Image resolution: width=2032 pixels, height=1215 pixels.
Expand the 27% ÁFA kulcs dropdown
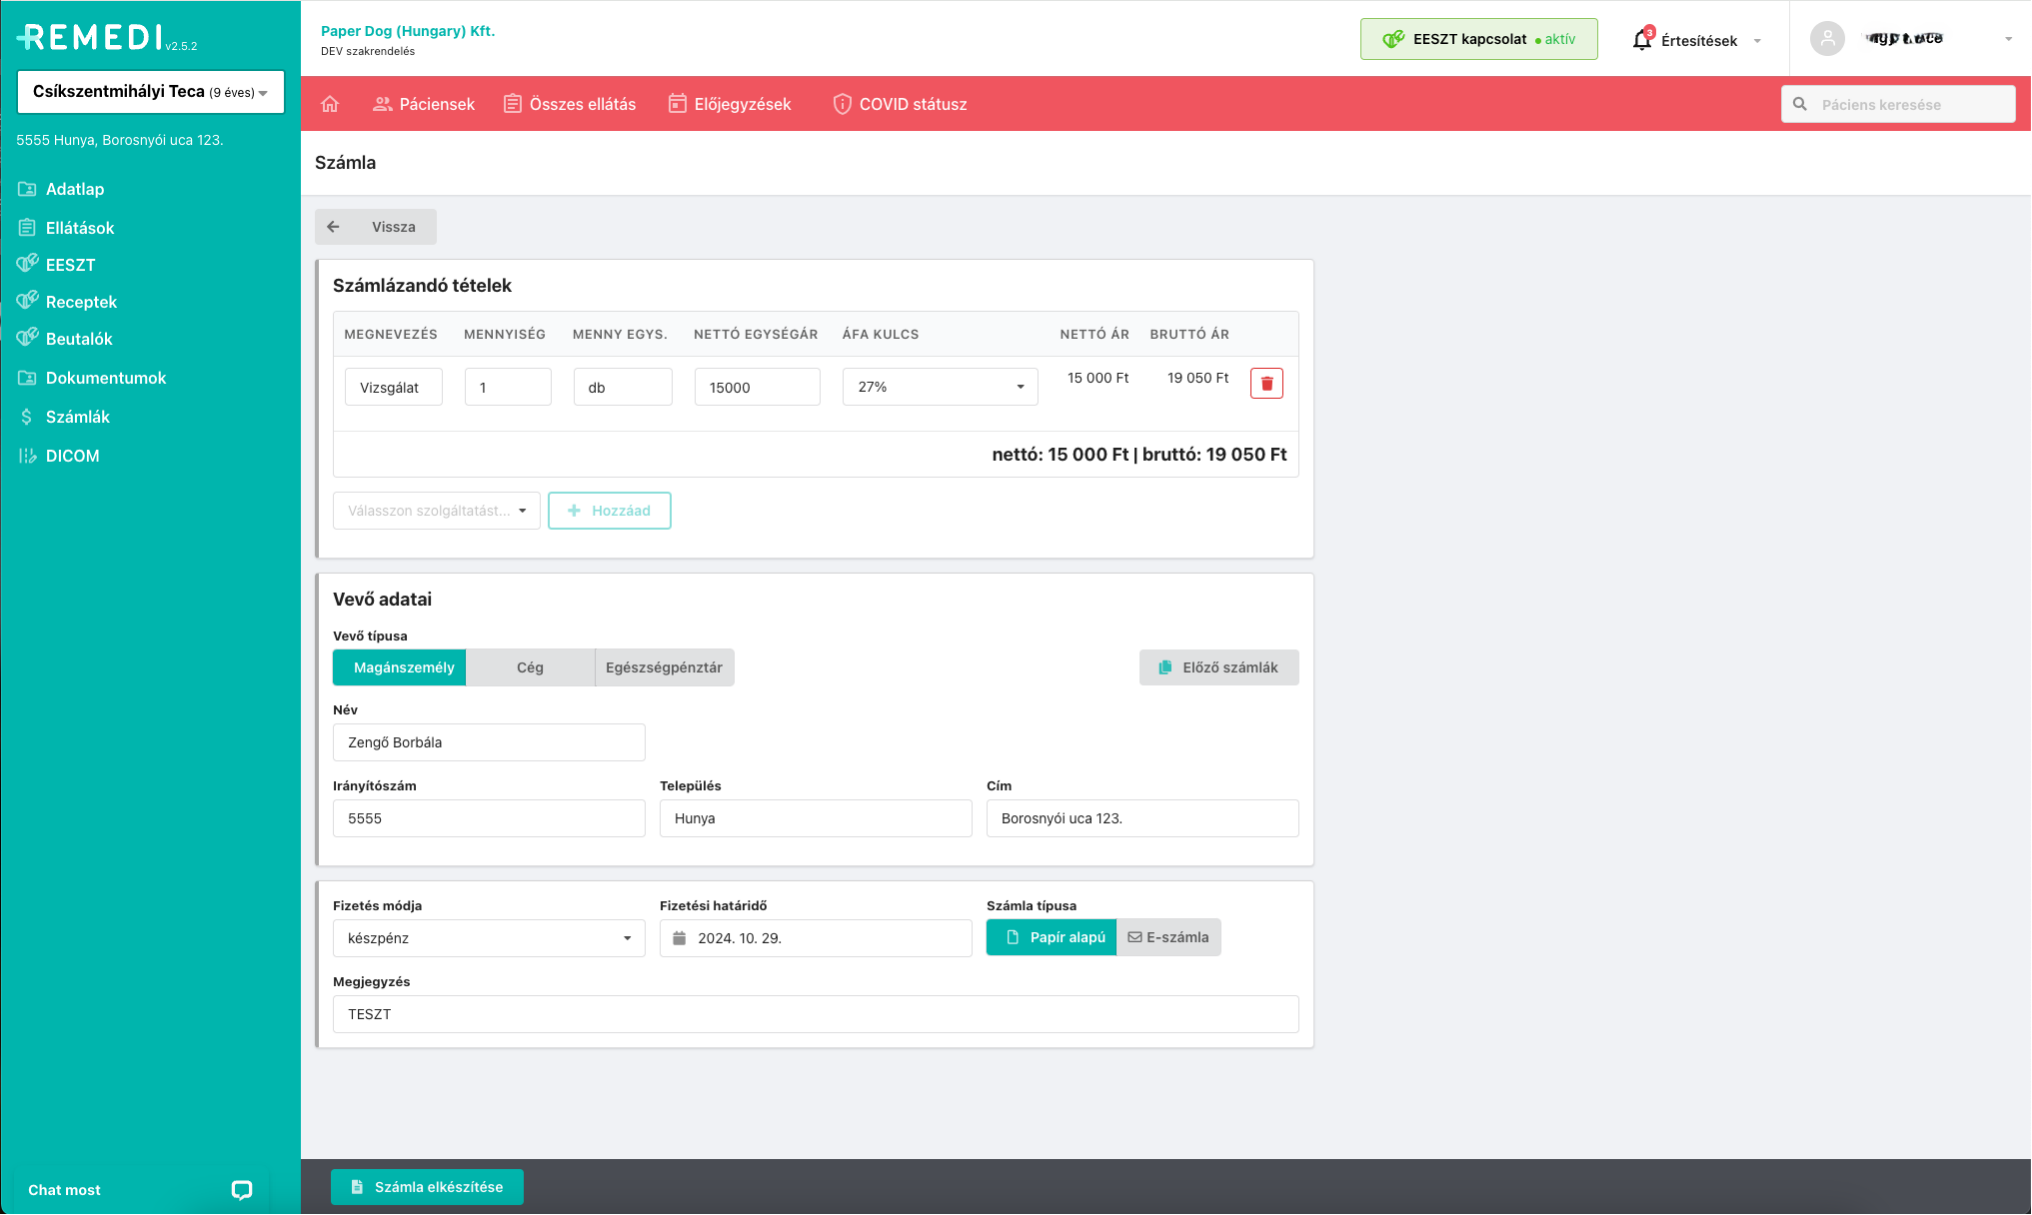939,387
